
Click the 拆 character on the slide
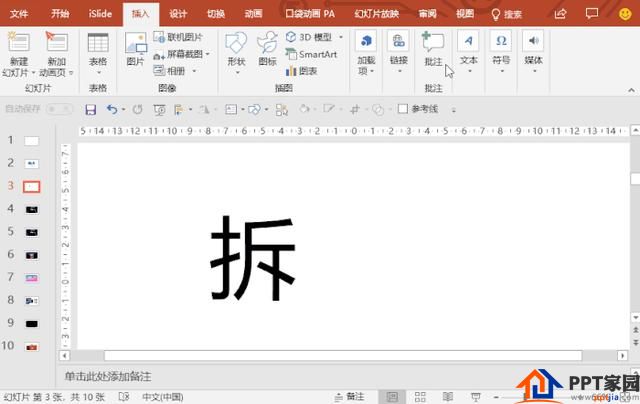tap(253, 258)
